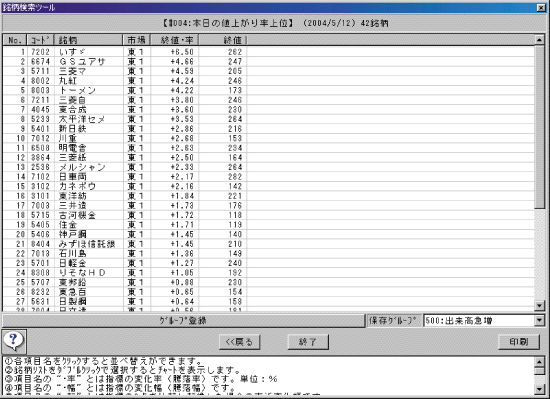
Task: Sort by the コード column header
Action: coord(40,40)
